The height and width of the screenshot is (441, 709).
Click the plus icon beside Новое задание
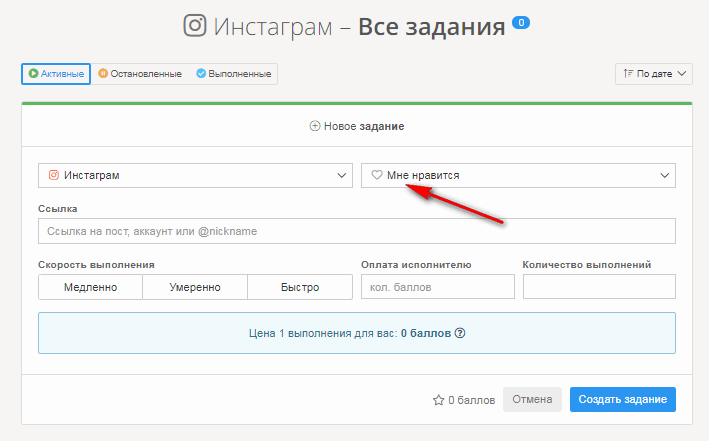[x=315, y=127]
